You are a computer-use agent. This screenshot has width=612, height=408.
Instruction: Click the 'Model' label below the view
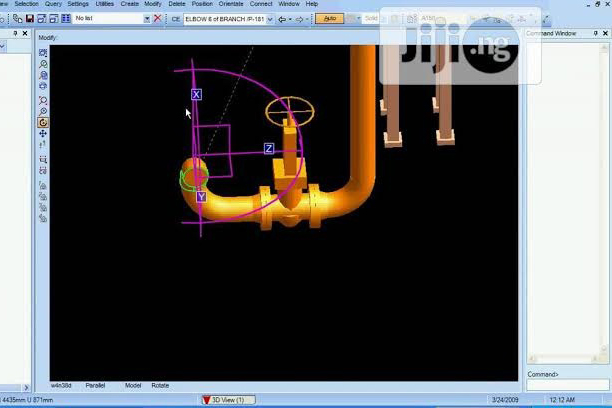tap(133, 385)
